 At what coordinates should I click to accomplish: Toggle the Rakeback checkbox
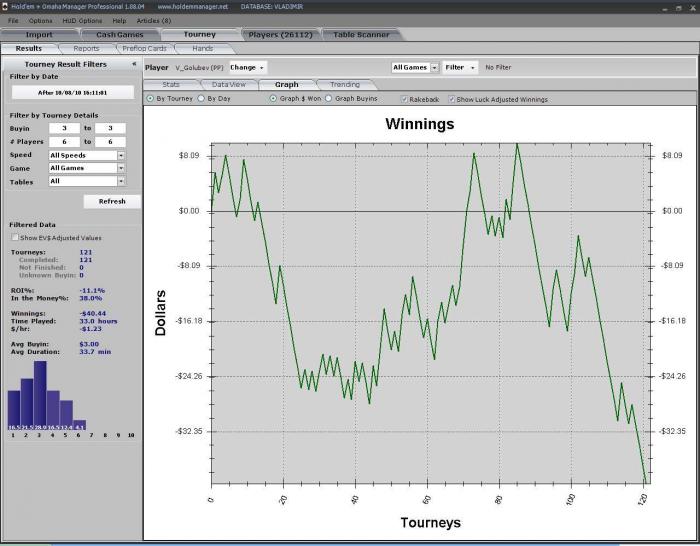point(404,99)
